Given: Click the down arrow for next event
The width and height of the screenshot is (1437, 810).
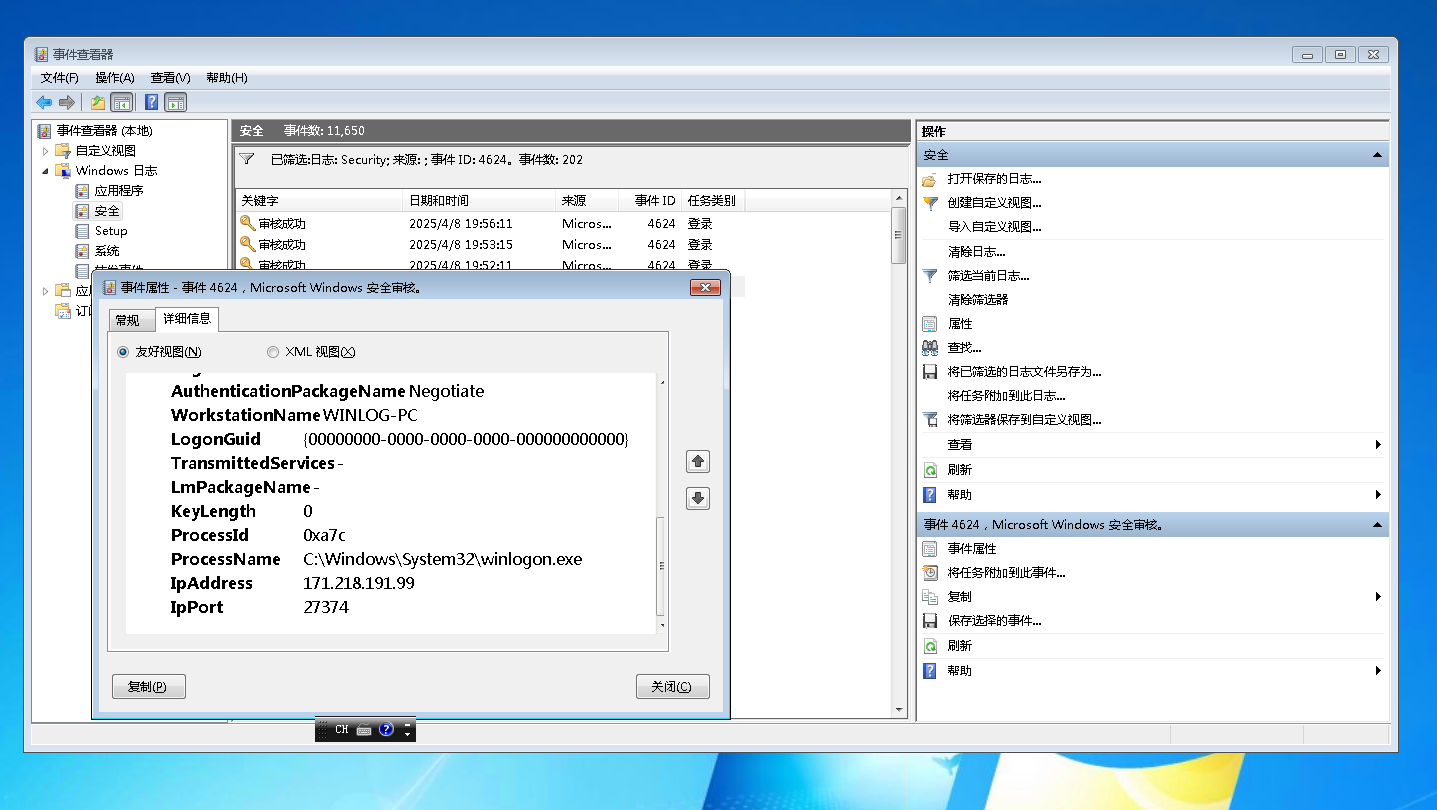Looking at the screenshot, I should coord(698,498).
